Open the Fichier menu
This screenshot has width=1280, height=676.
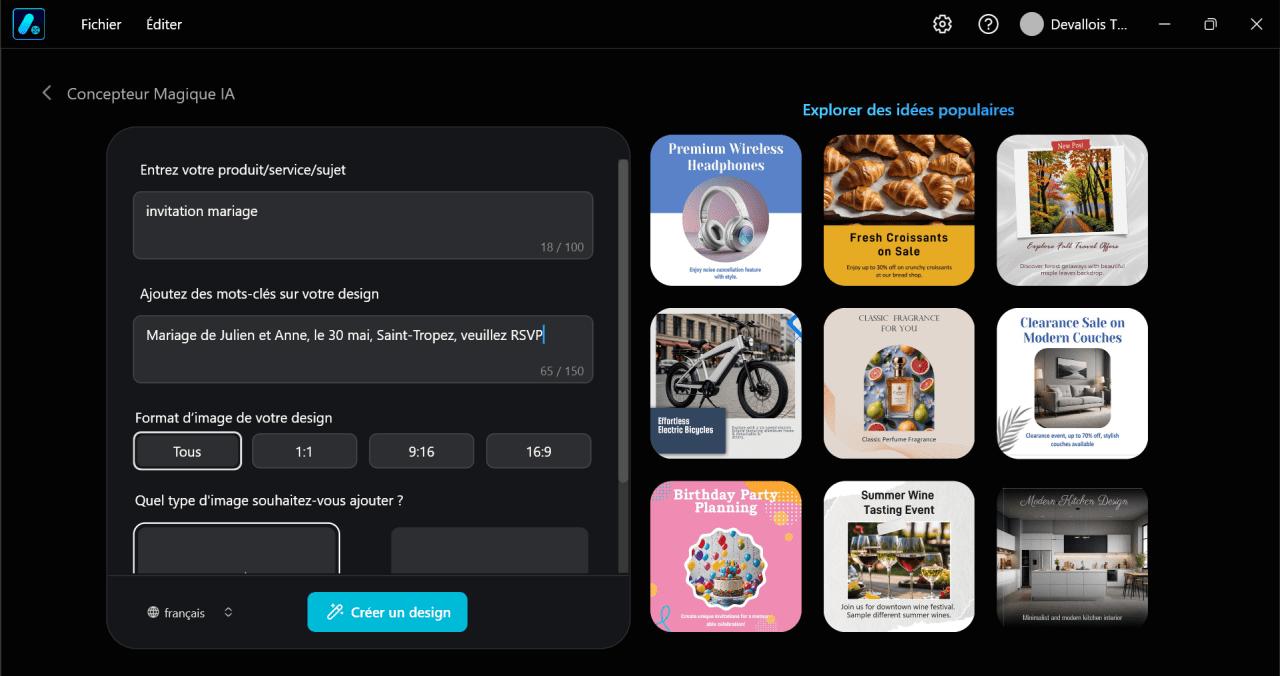tap(101, 24)
